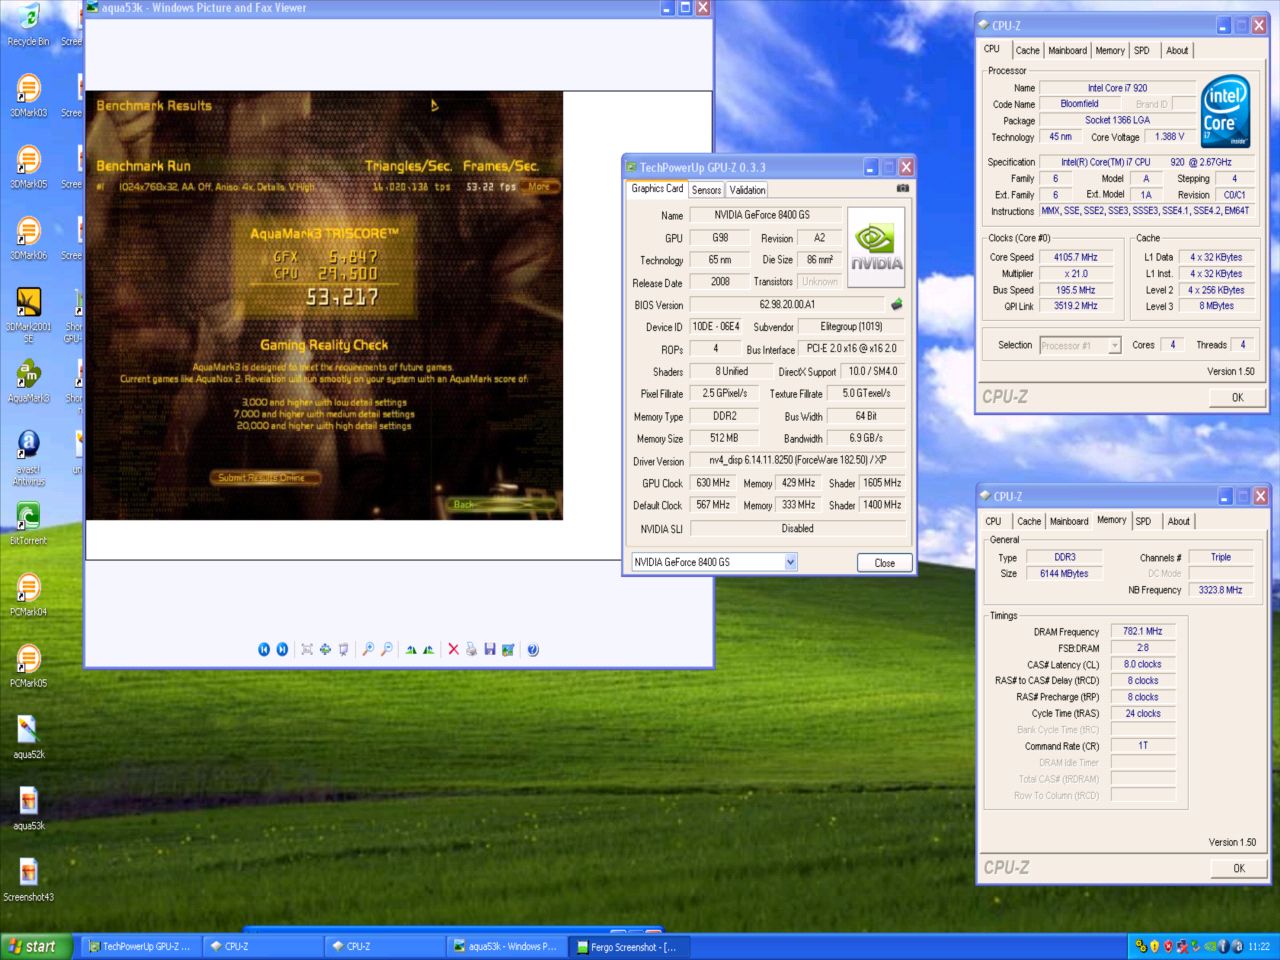Open Mainboard tab in the upper CPU-Z window
This screenshot has width=1280, height=960.
tap(1067, 50)
